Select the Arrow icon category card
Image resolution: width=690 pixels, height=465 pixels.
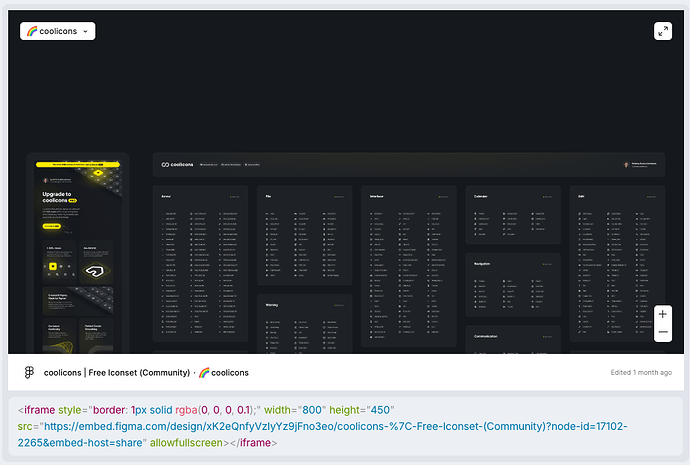(200, 264)
